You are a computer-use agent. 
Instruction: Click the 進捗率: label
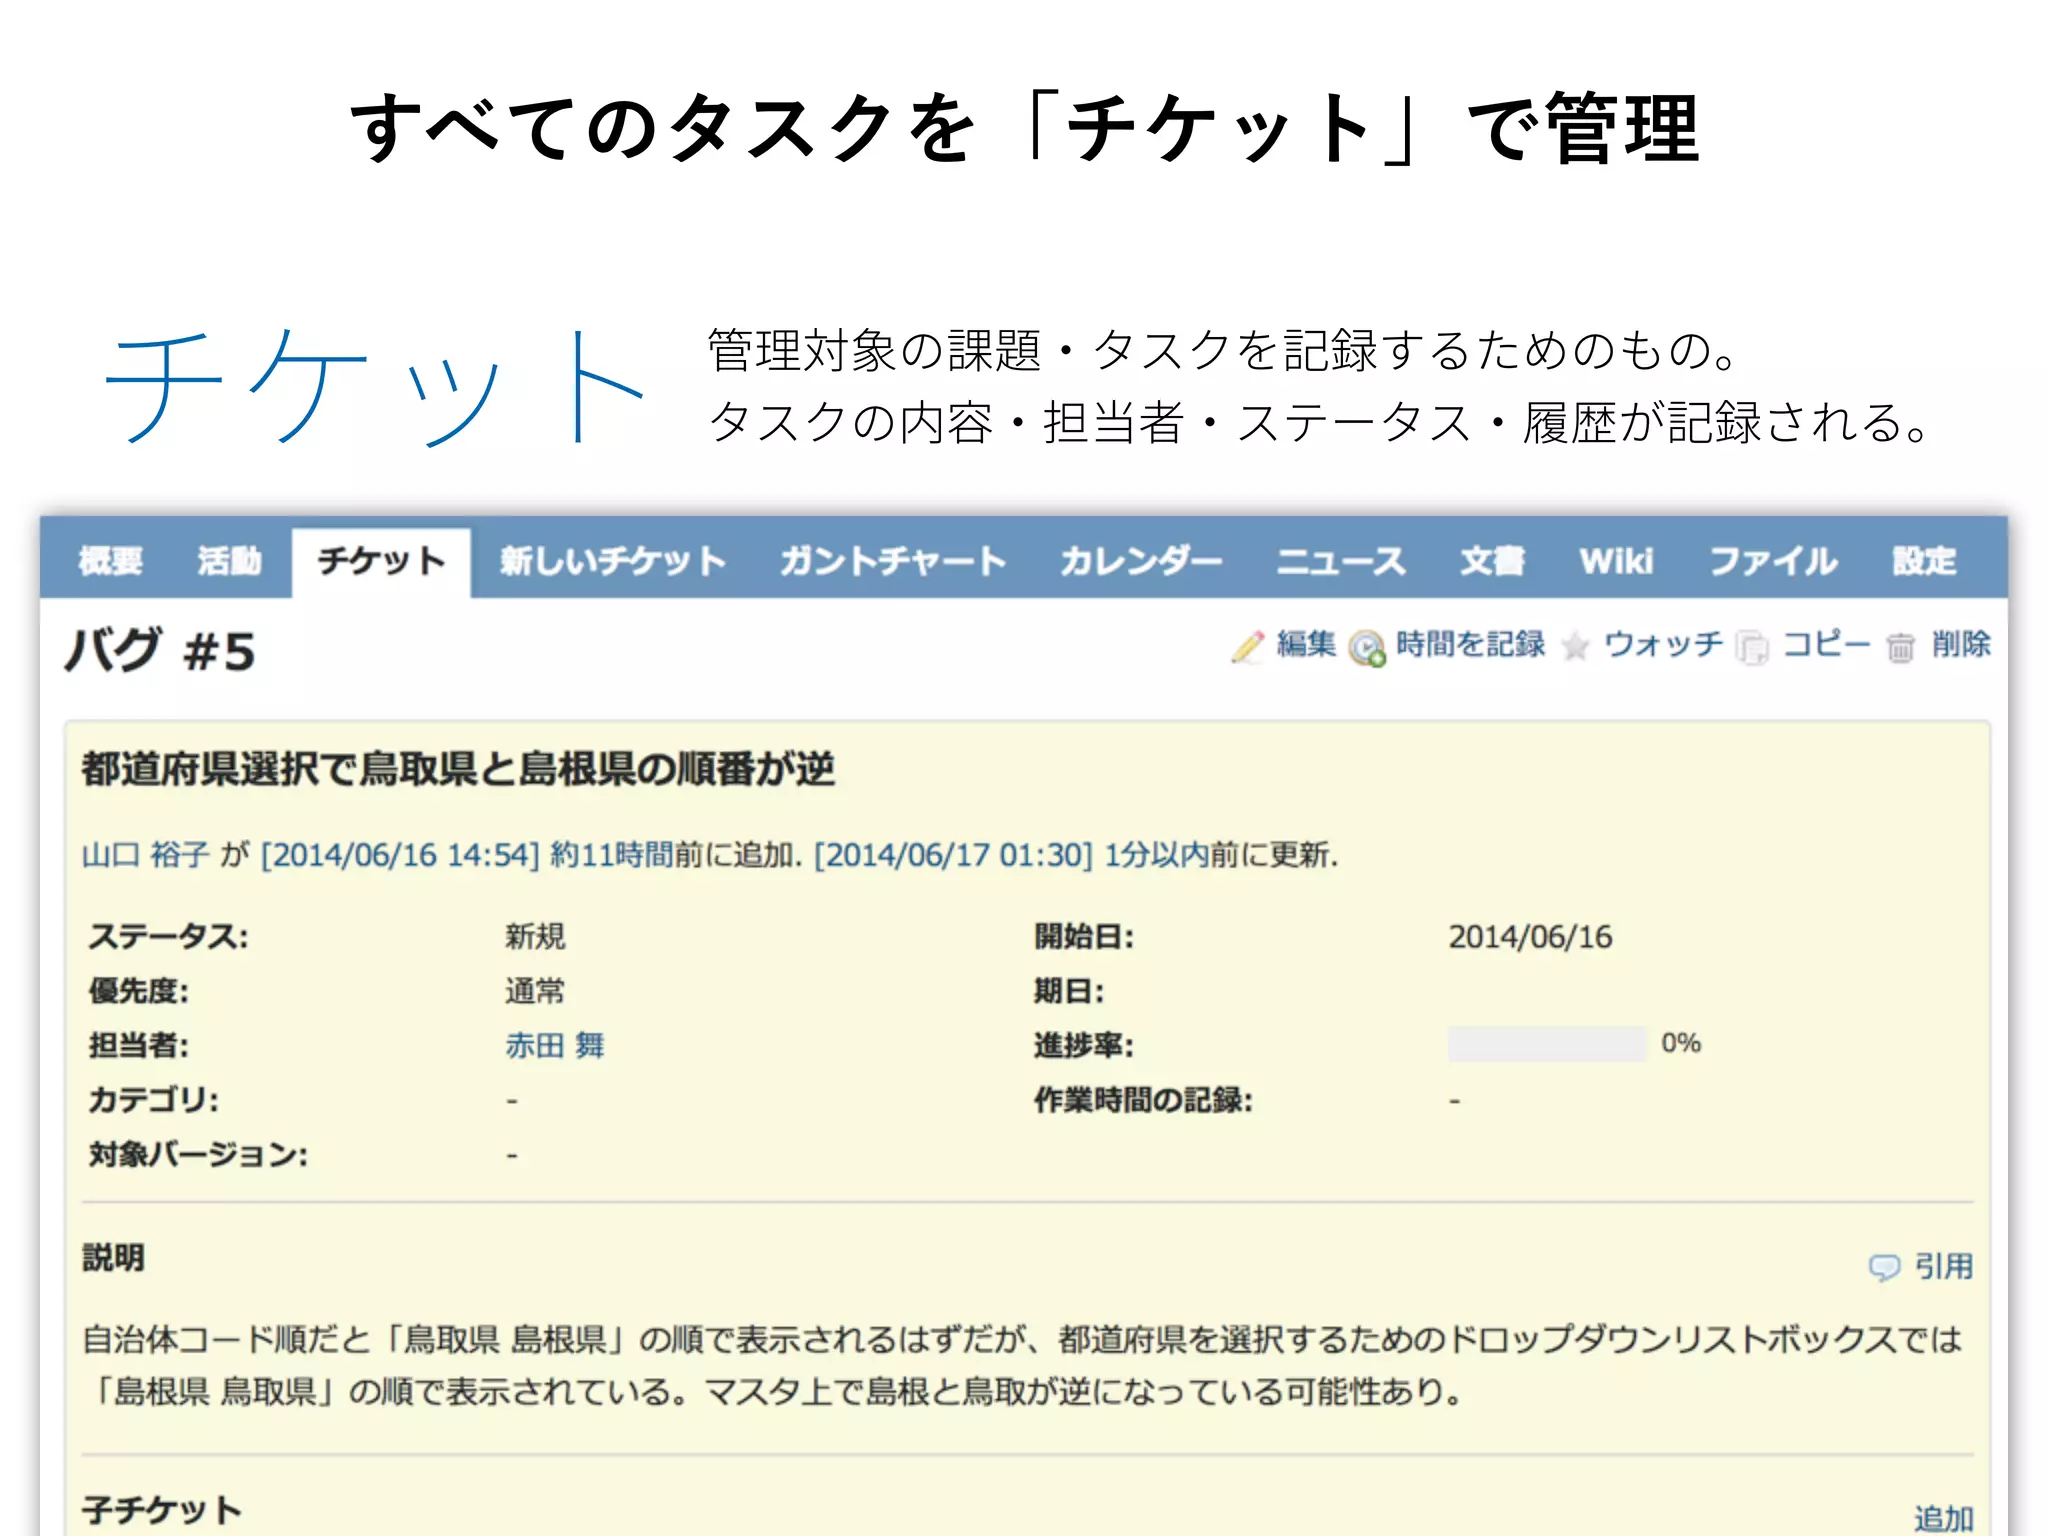(x=1084, y=1046)
